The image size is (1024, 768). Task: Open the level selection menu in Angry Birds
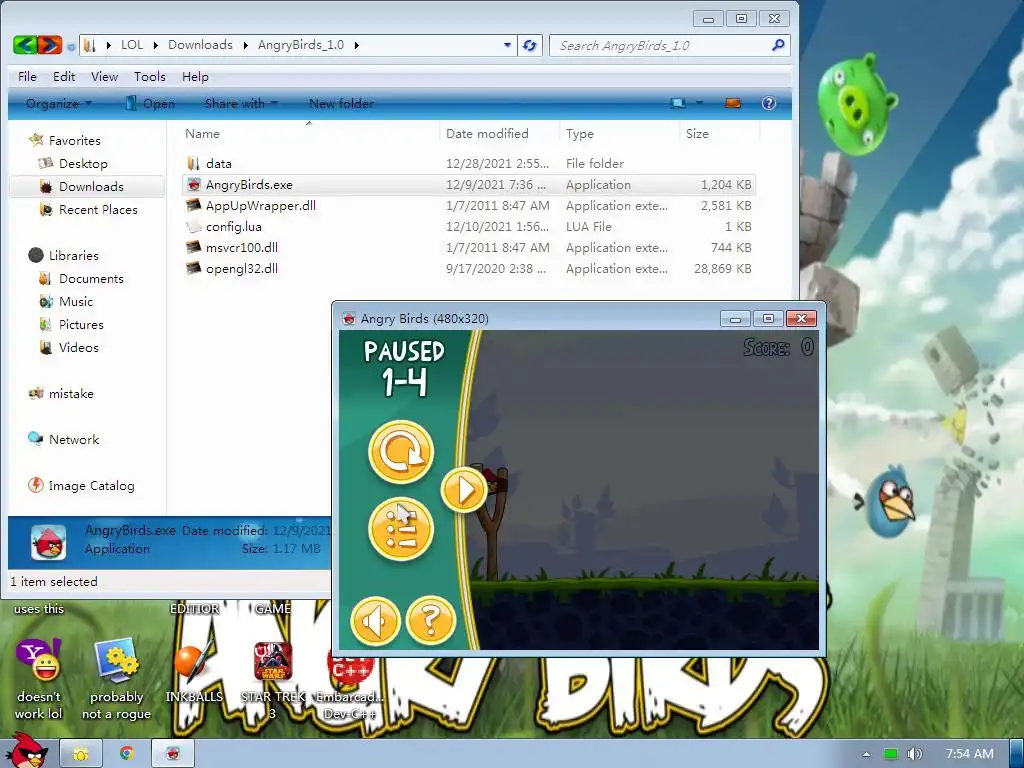coord(400,529)
